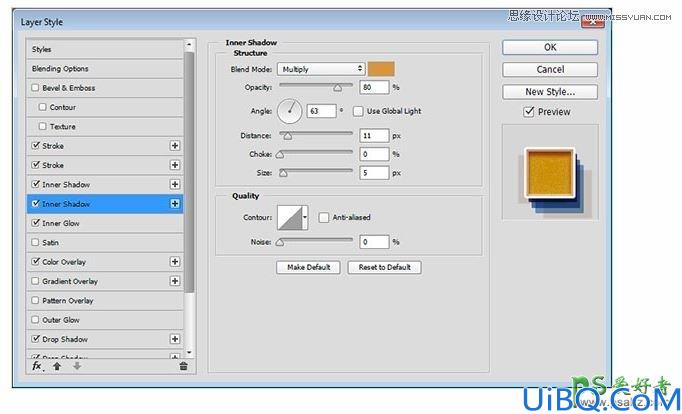The width and height of the screenshot is (682, 414).
Task: Select the Inner Glow effect row
Action: tap(104, 223)
